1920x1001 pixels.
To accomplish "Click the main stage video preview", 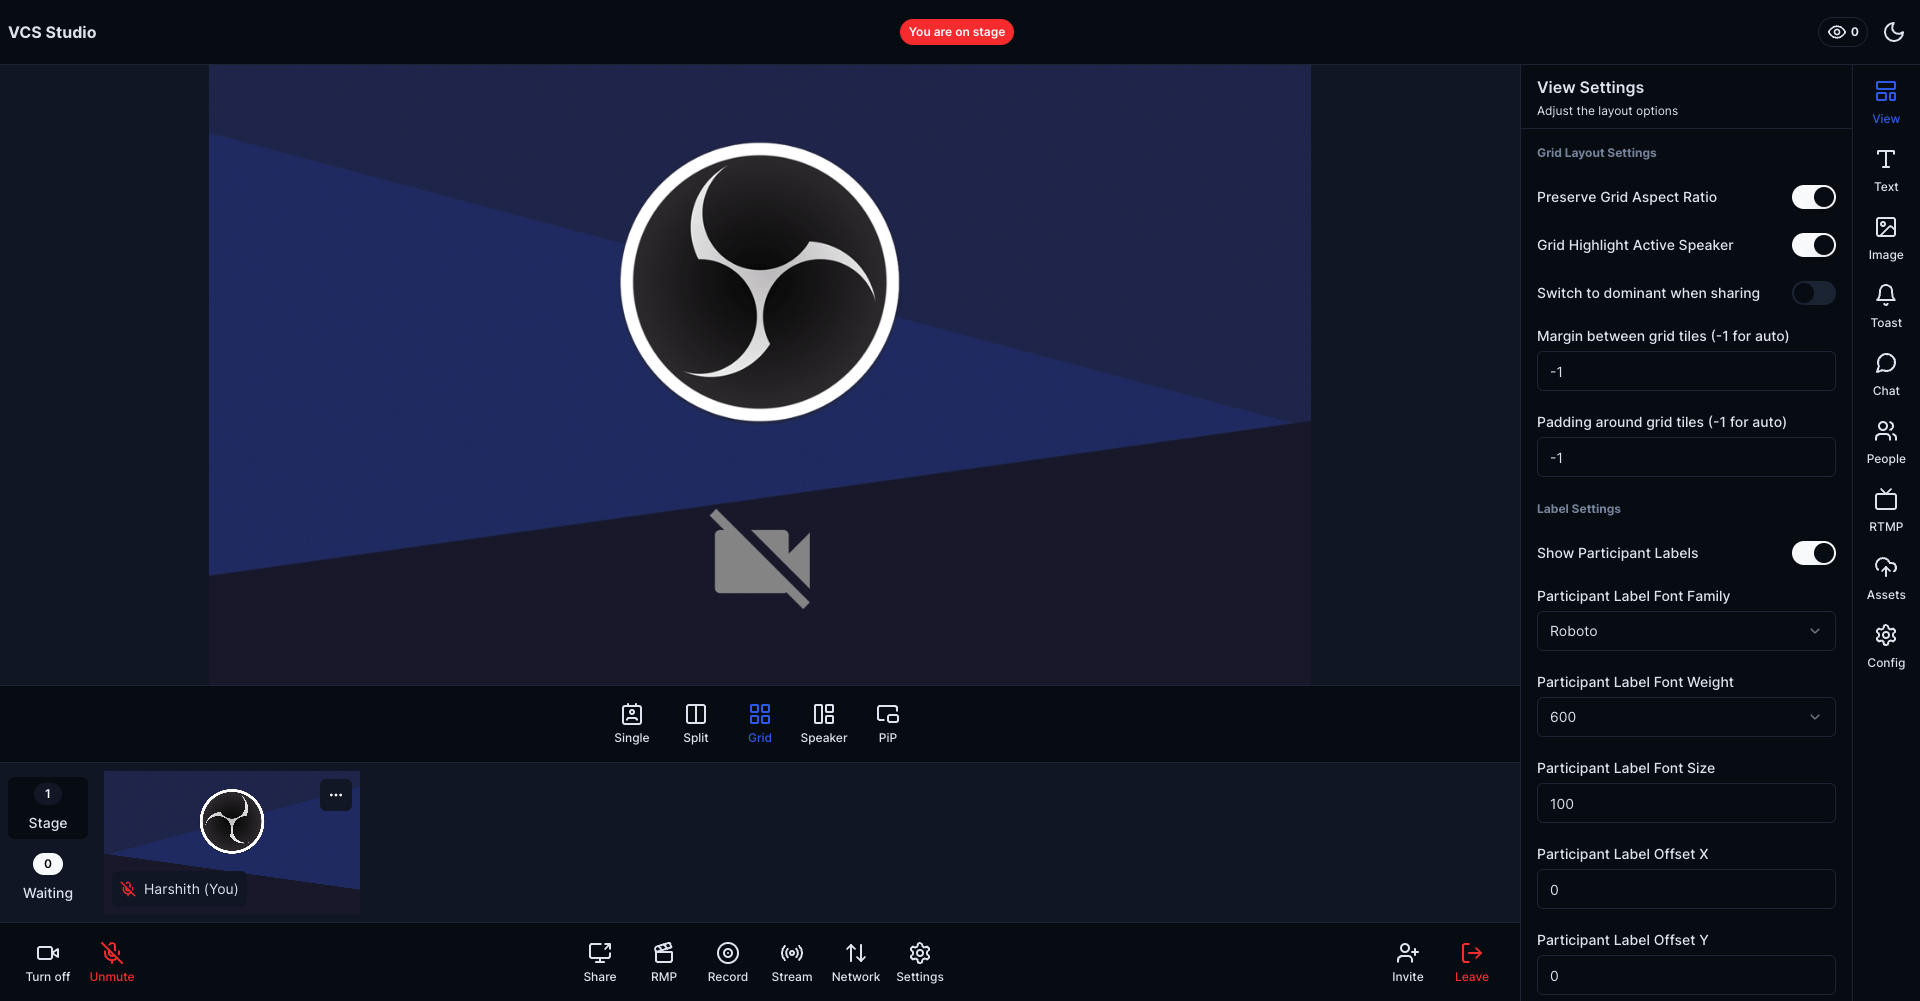I will [760, 375].
